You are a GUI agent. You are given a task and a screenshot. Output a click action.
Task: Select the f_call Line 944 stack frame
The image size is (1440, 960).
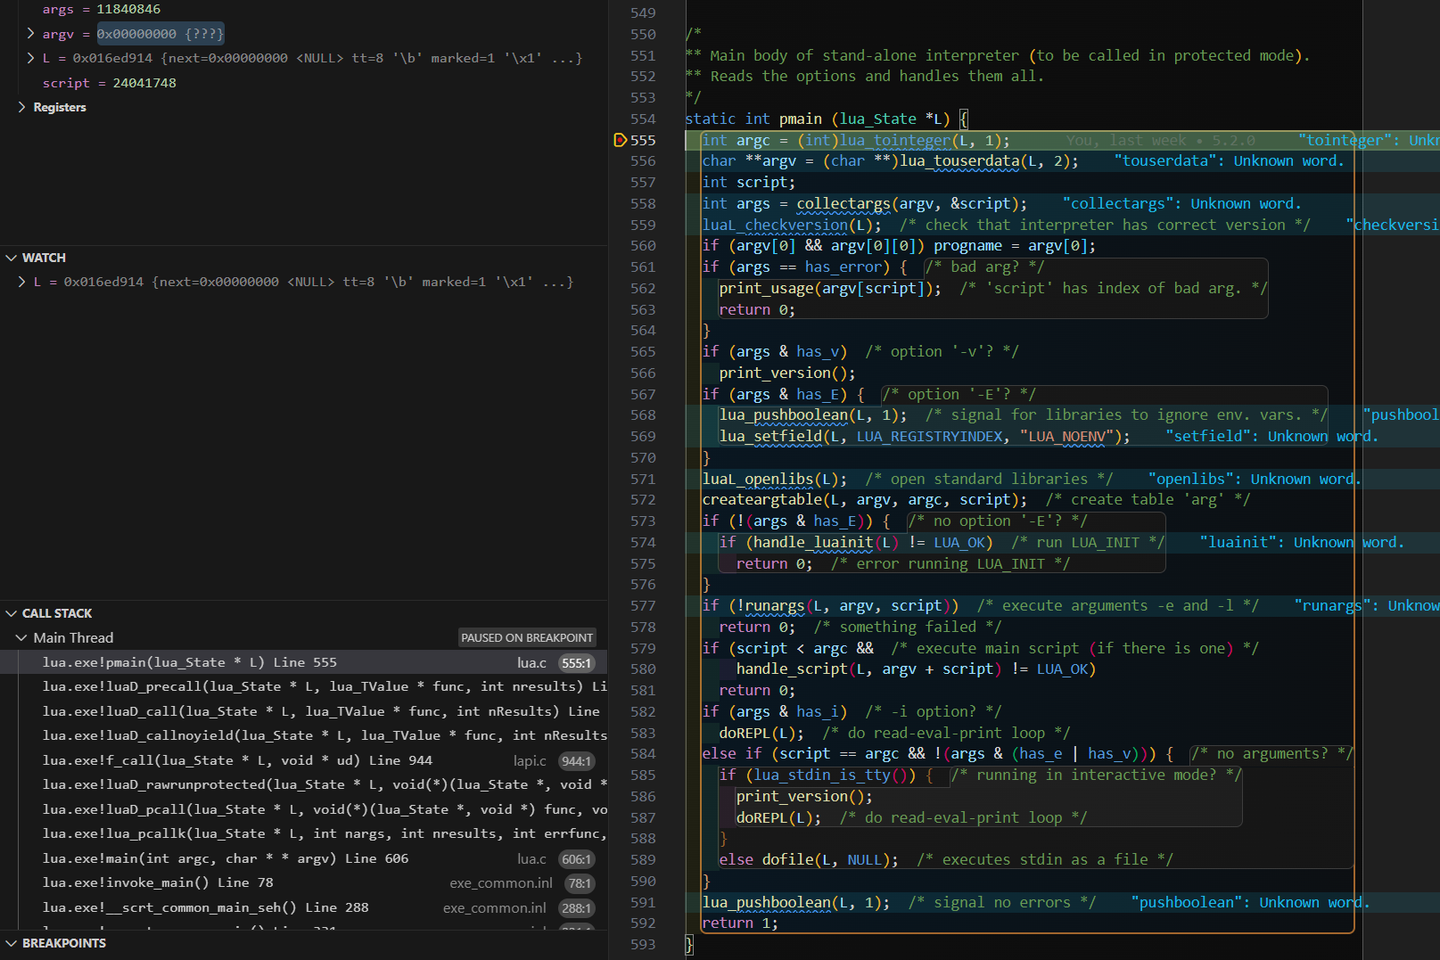pos(304,761)
